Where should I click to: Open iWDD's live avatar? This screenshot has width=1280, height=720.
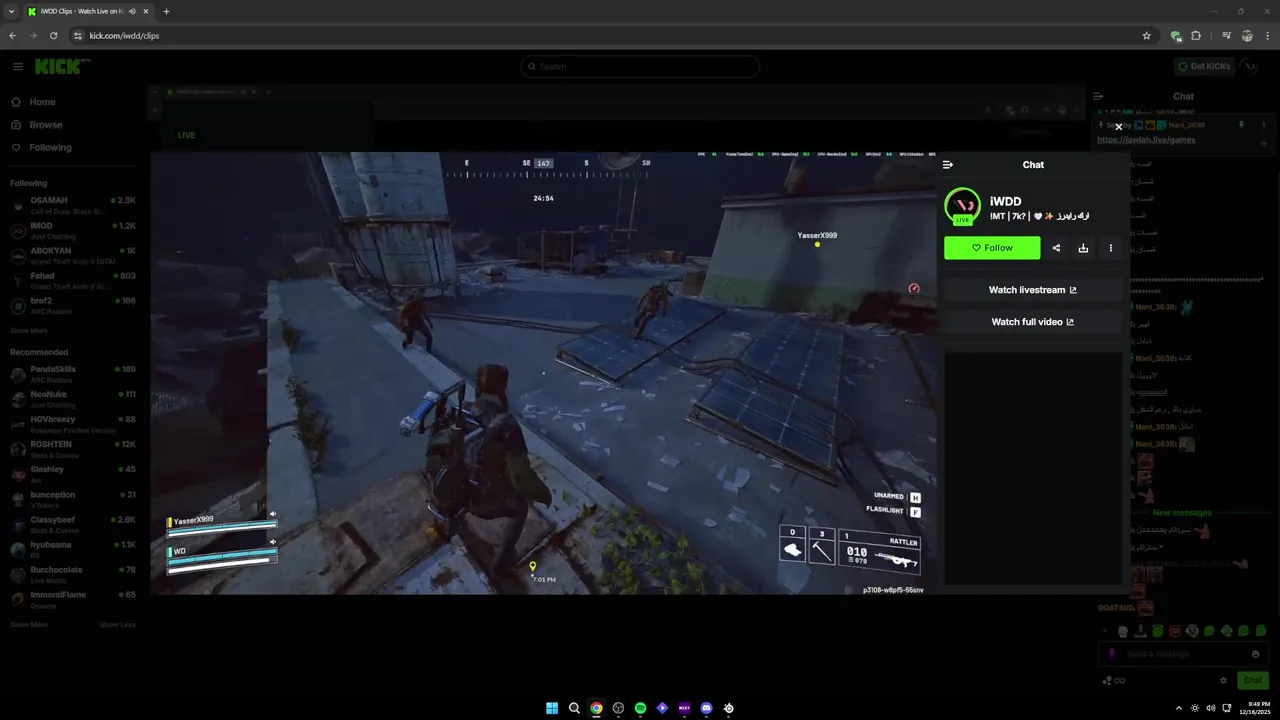coord(963,206)
